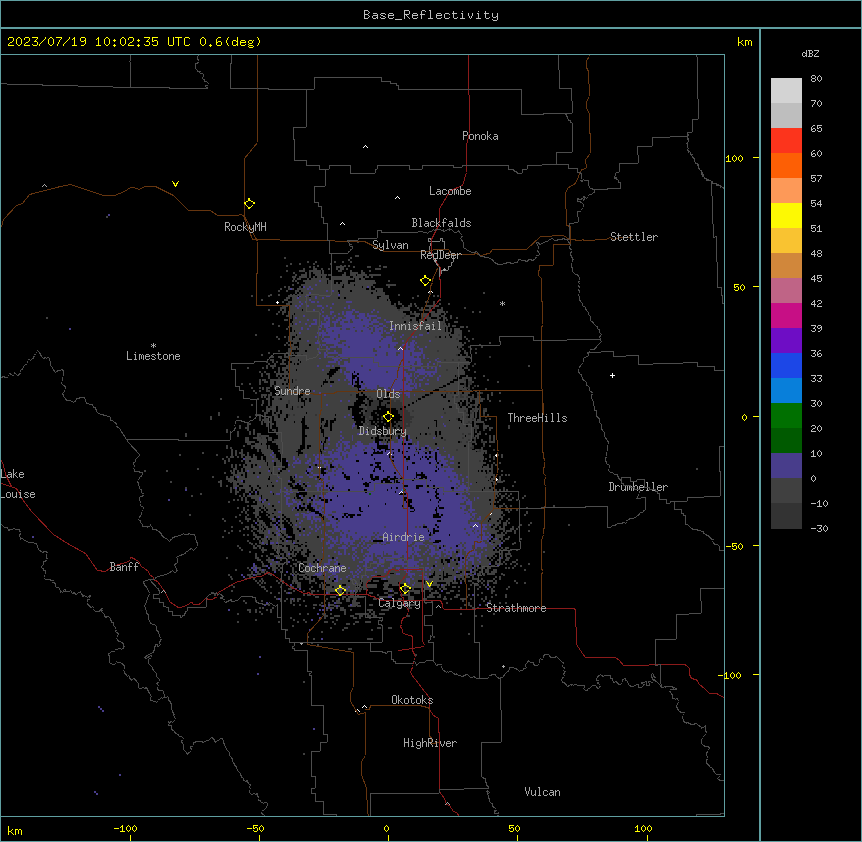Select the purple 10 dBZ color swatch
The image size is (862, 842).
point(786,466)
